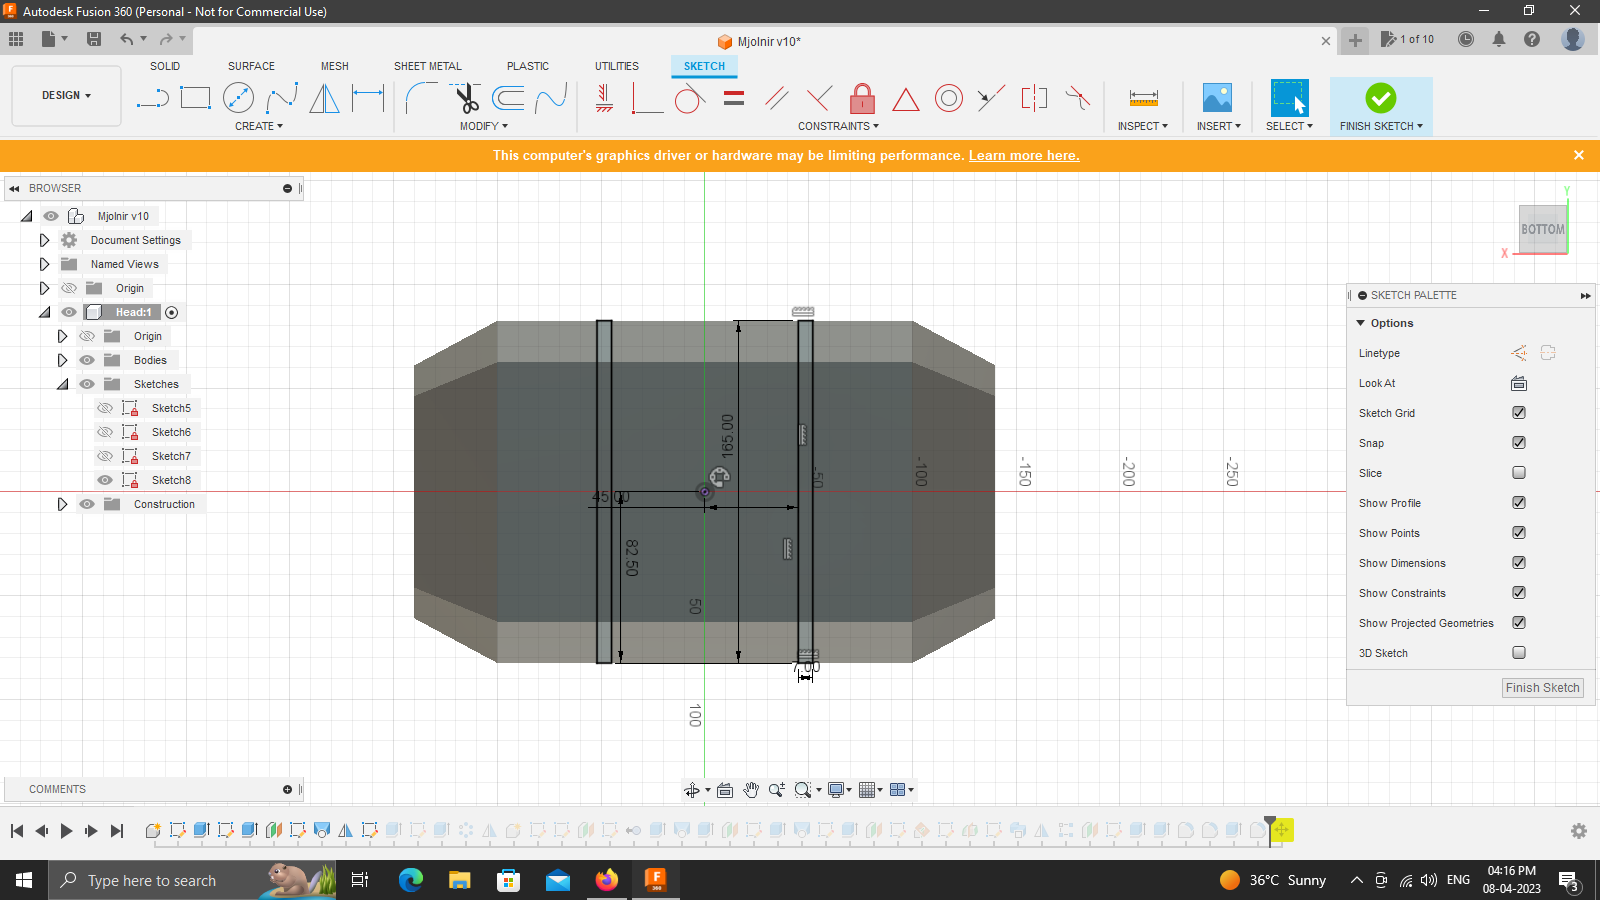The image size is (1600, 900).
Task: Activate the Trim tool in Modify
Action: click(x=467, y=97)
